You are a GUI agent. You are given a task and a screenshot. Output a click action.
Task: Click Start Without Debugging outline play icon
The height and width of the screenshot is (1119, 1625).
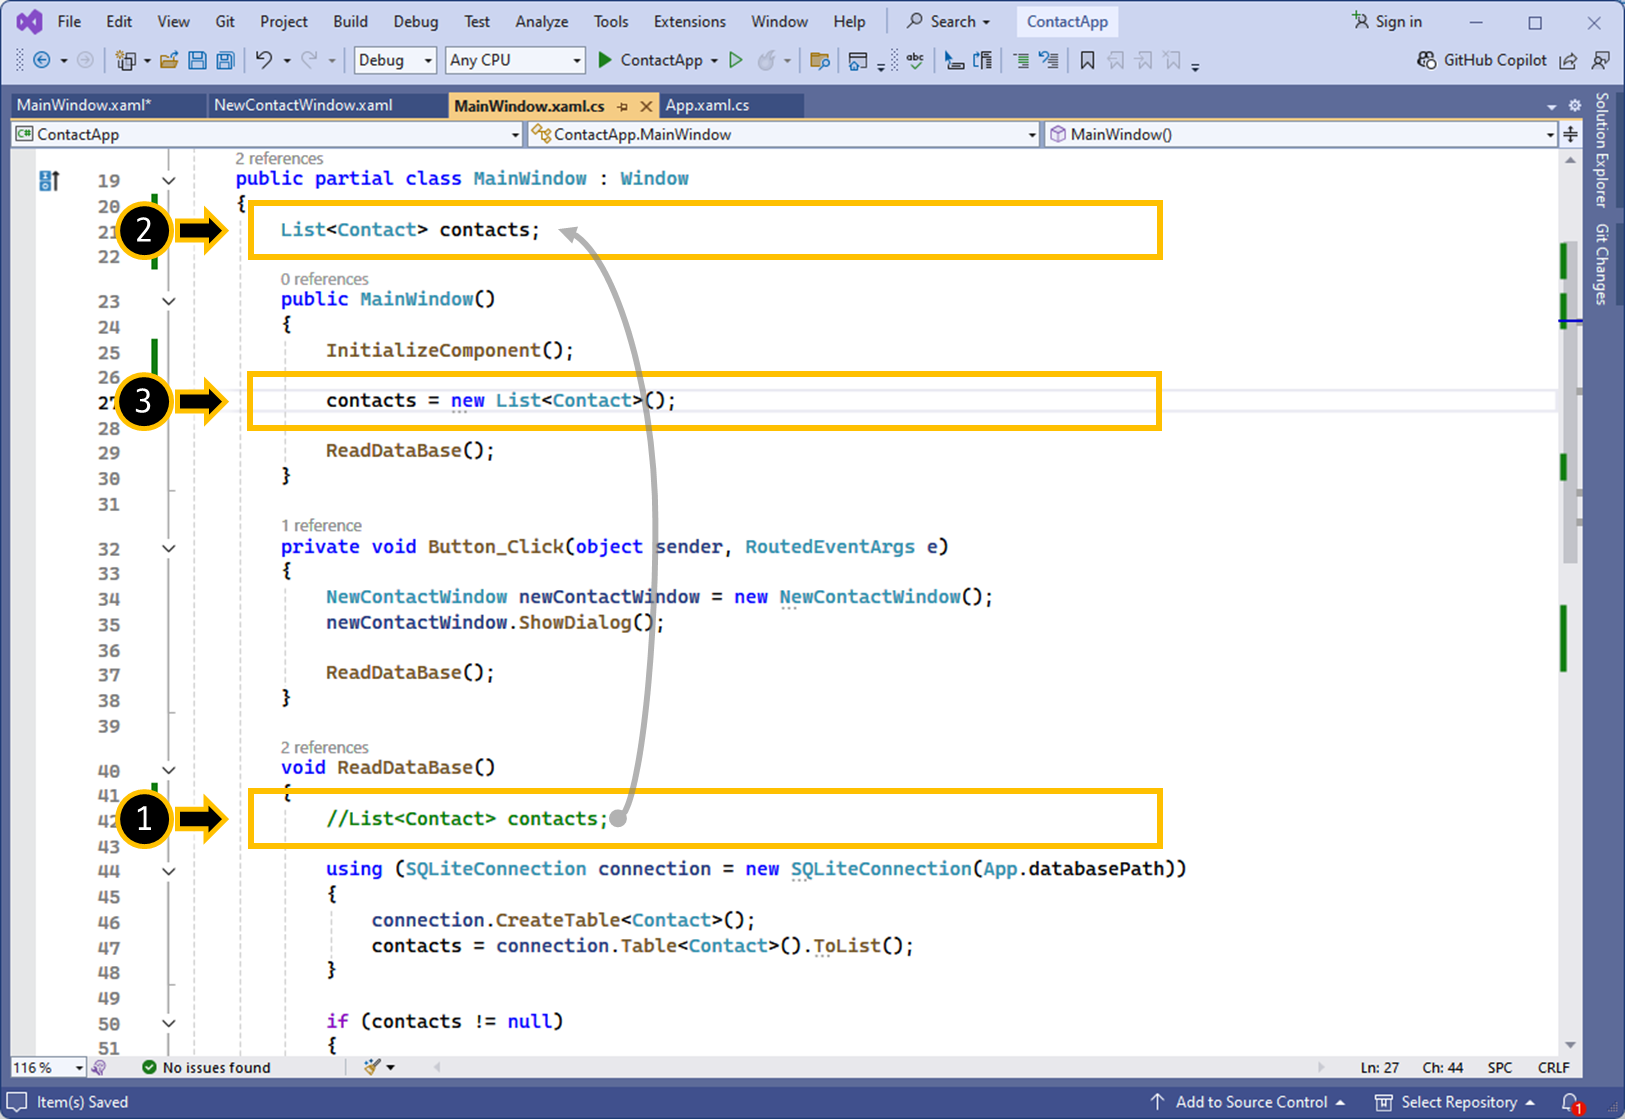click(736, 60)
